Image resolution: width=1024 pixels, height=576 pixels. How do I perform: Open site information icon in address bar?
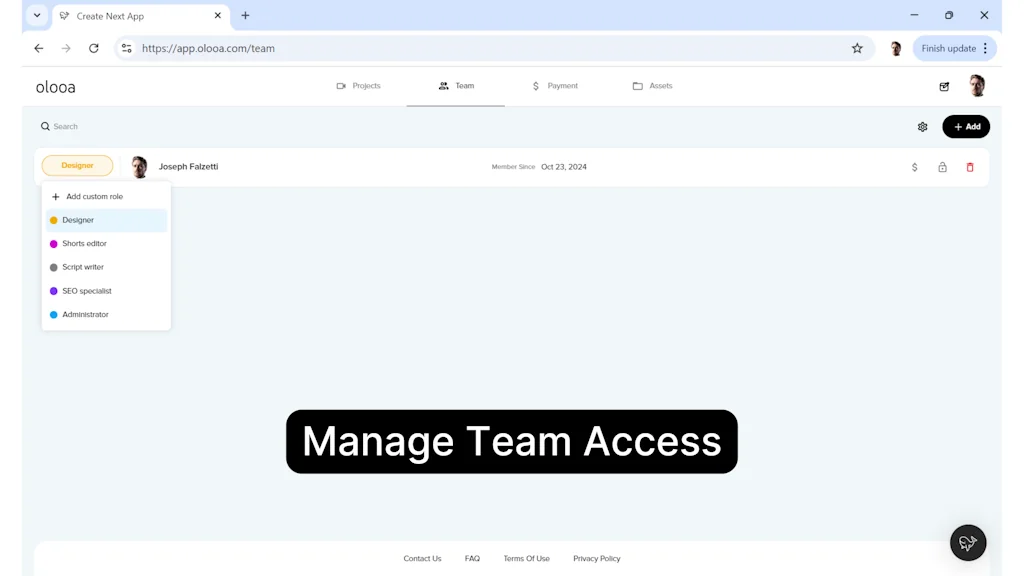pos(126,48)
